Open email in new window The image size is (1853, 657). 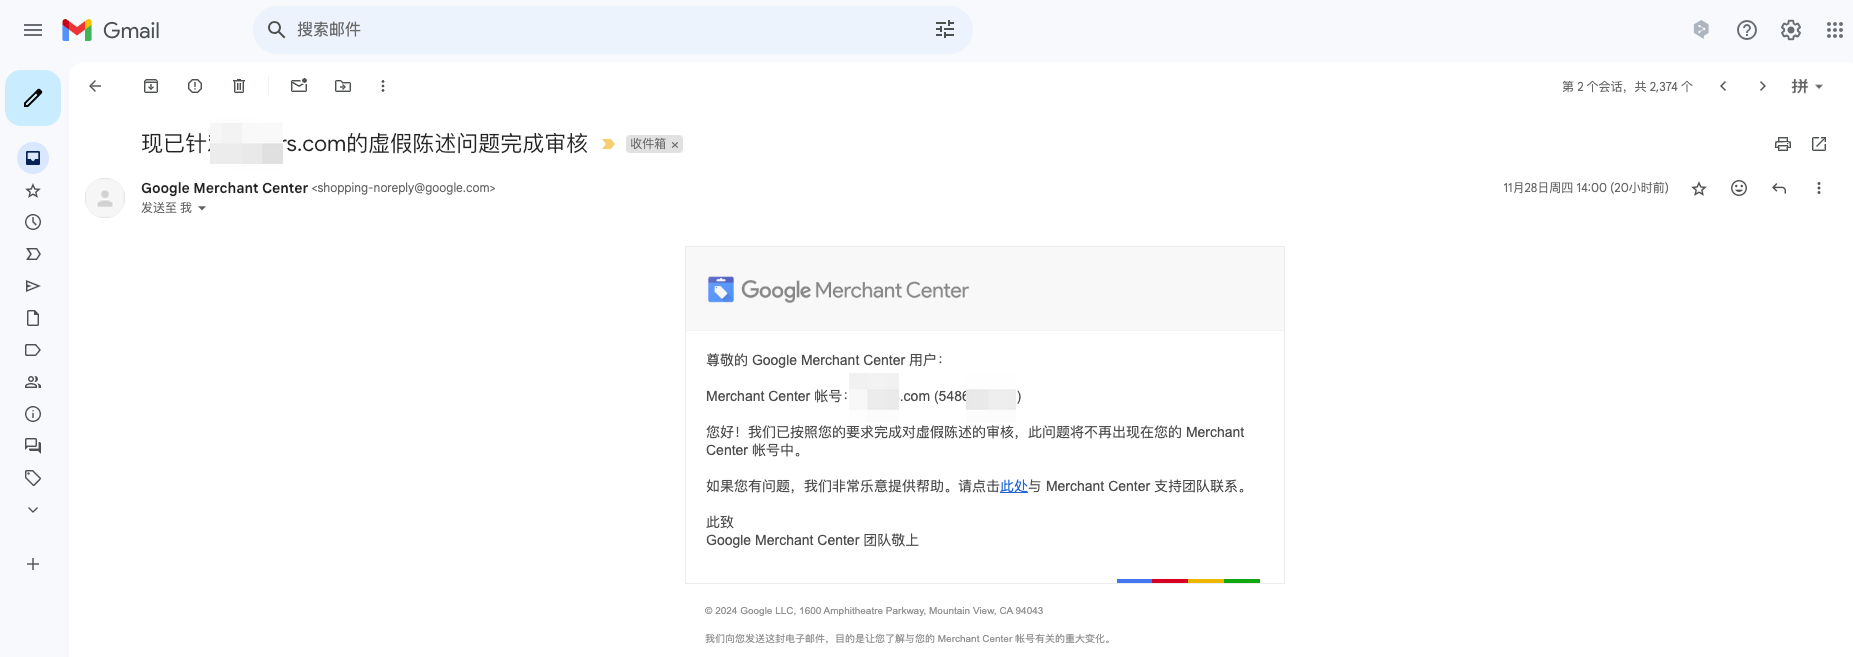tap(1819, 144)
